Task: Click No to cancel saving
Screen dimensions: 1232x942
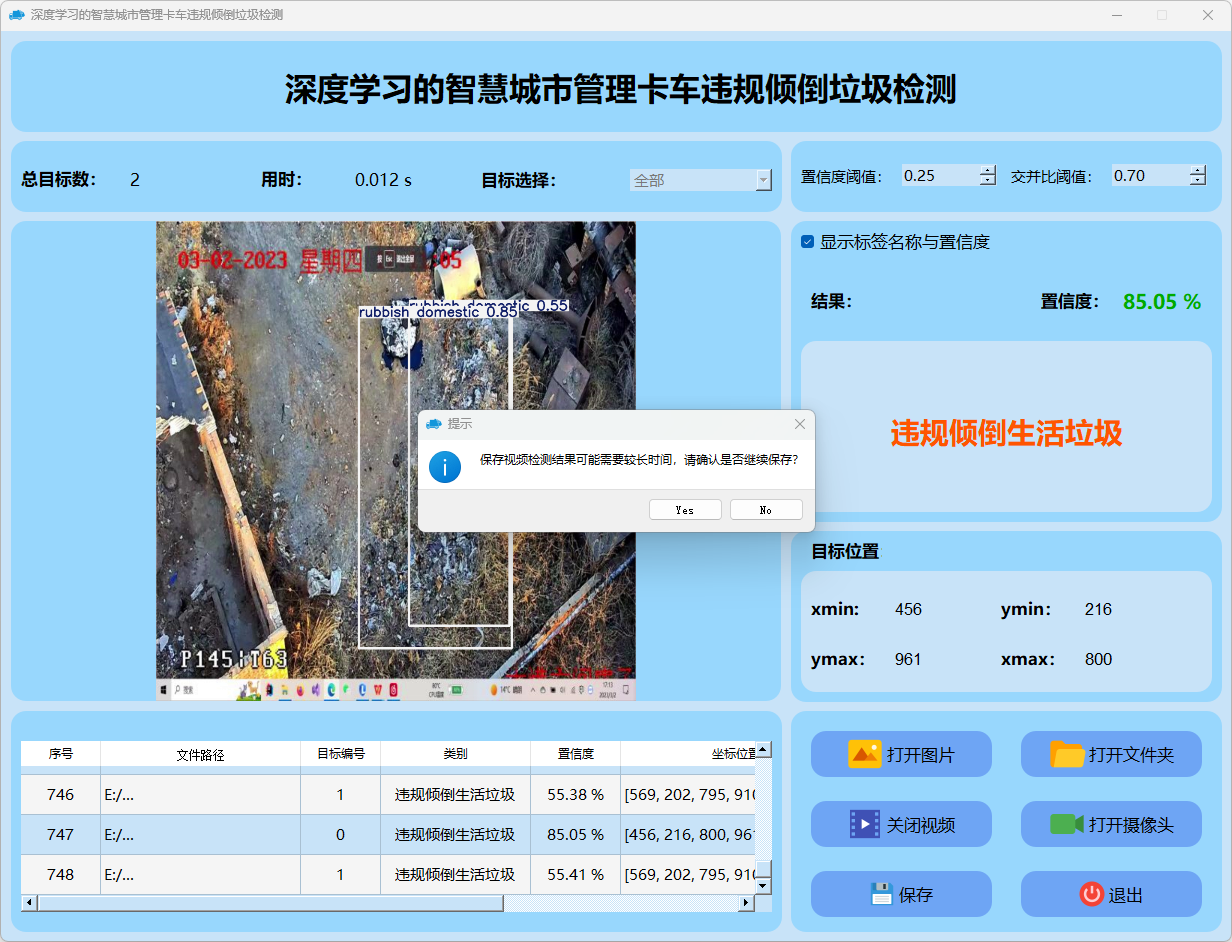Action: 766,510
